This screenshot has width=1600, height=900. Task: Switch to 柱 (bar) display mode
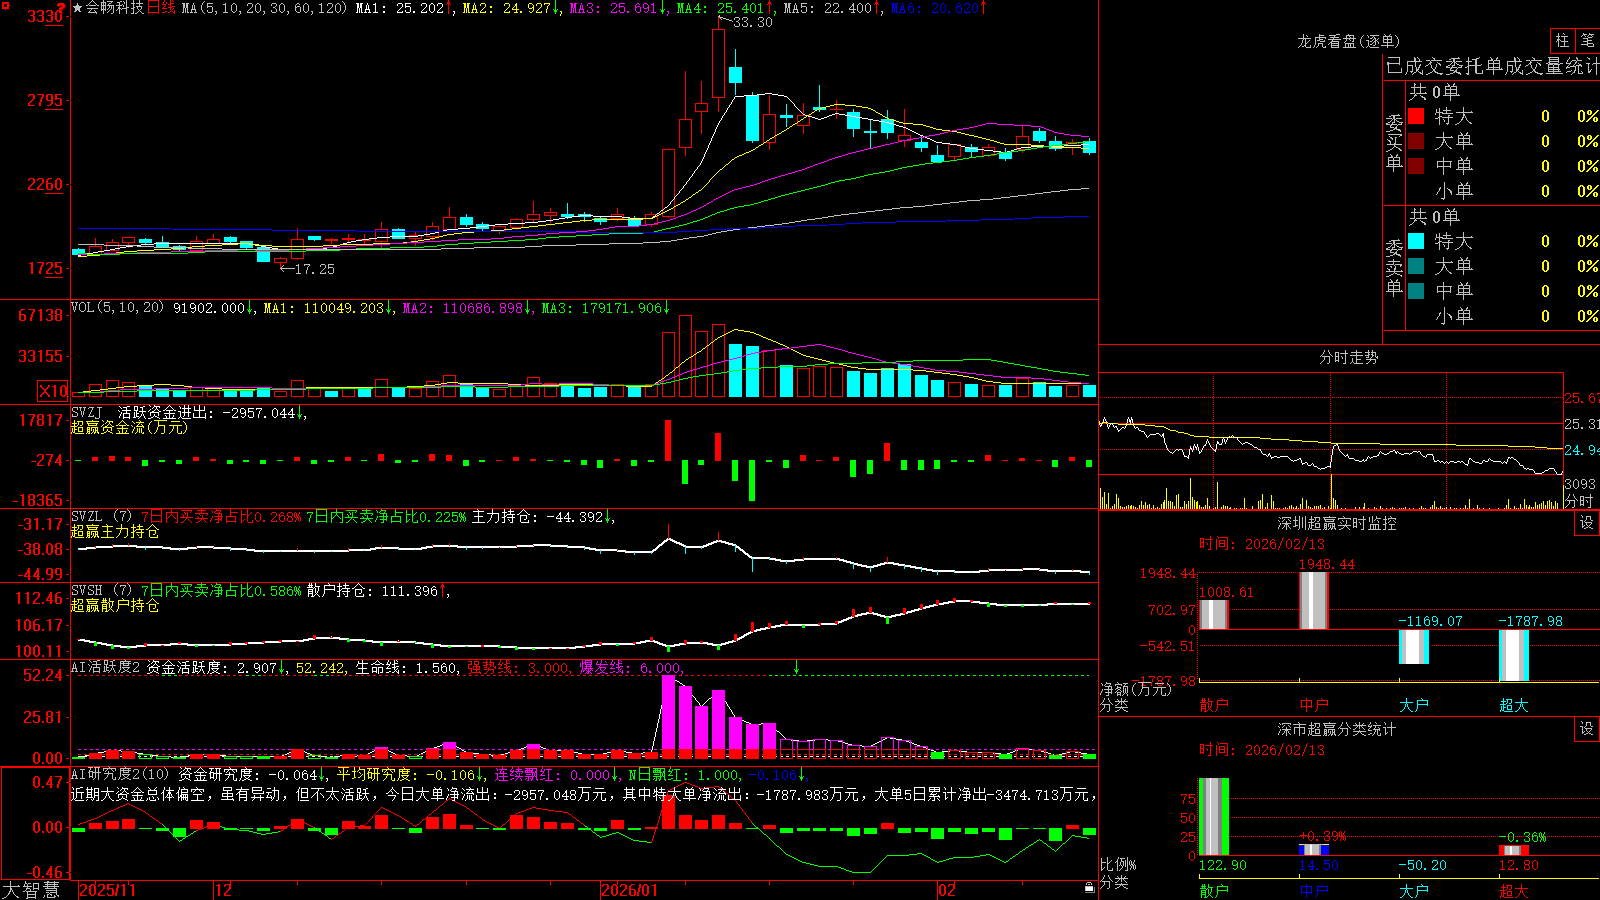[1562, 40]
